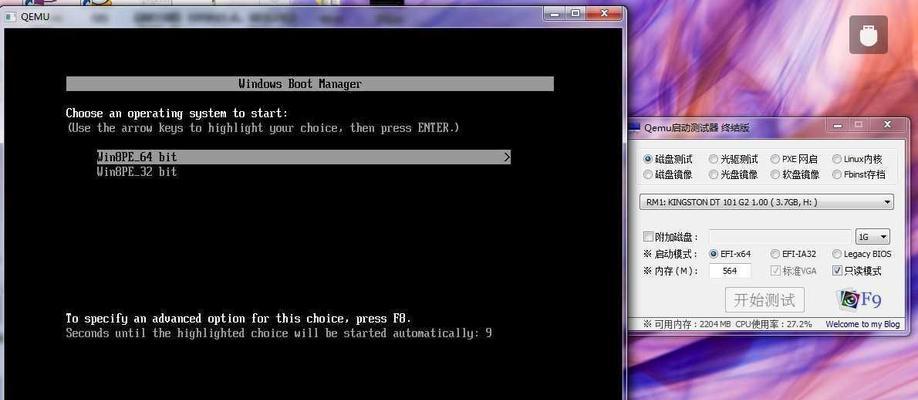Open the Welcome to my Blog link
The image size is (918, 400).
pyautogui.click(x=862, y=324)
